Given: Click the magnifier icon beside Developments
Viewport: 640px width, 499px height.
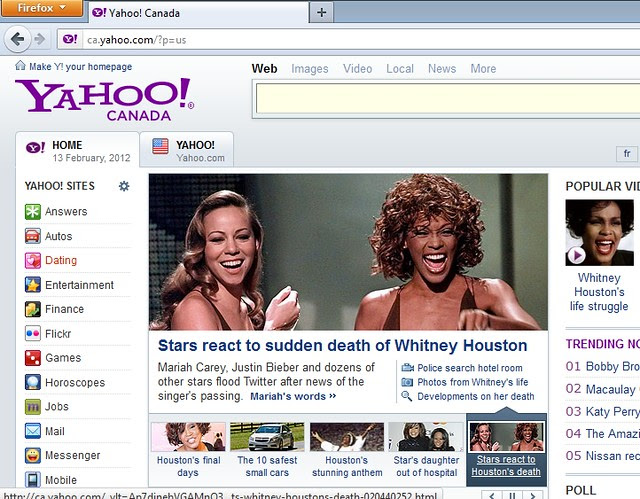Looking at the screenshot, I should pos(407,396).
